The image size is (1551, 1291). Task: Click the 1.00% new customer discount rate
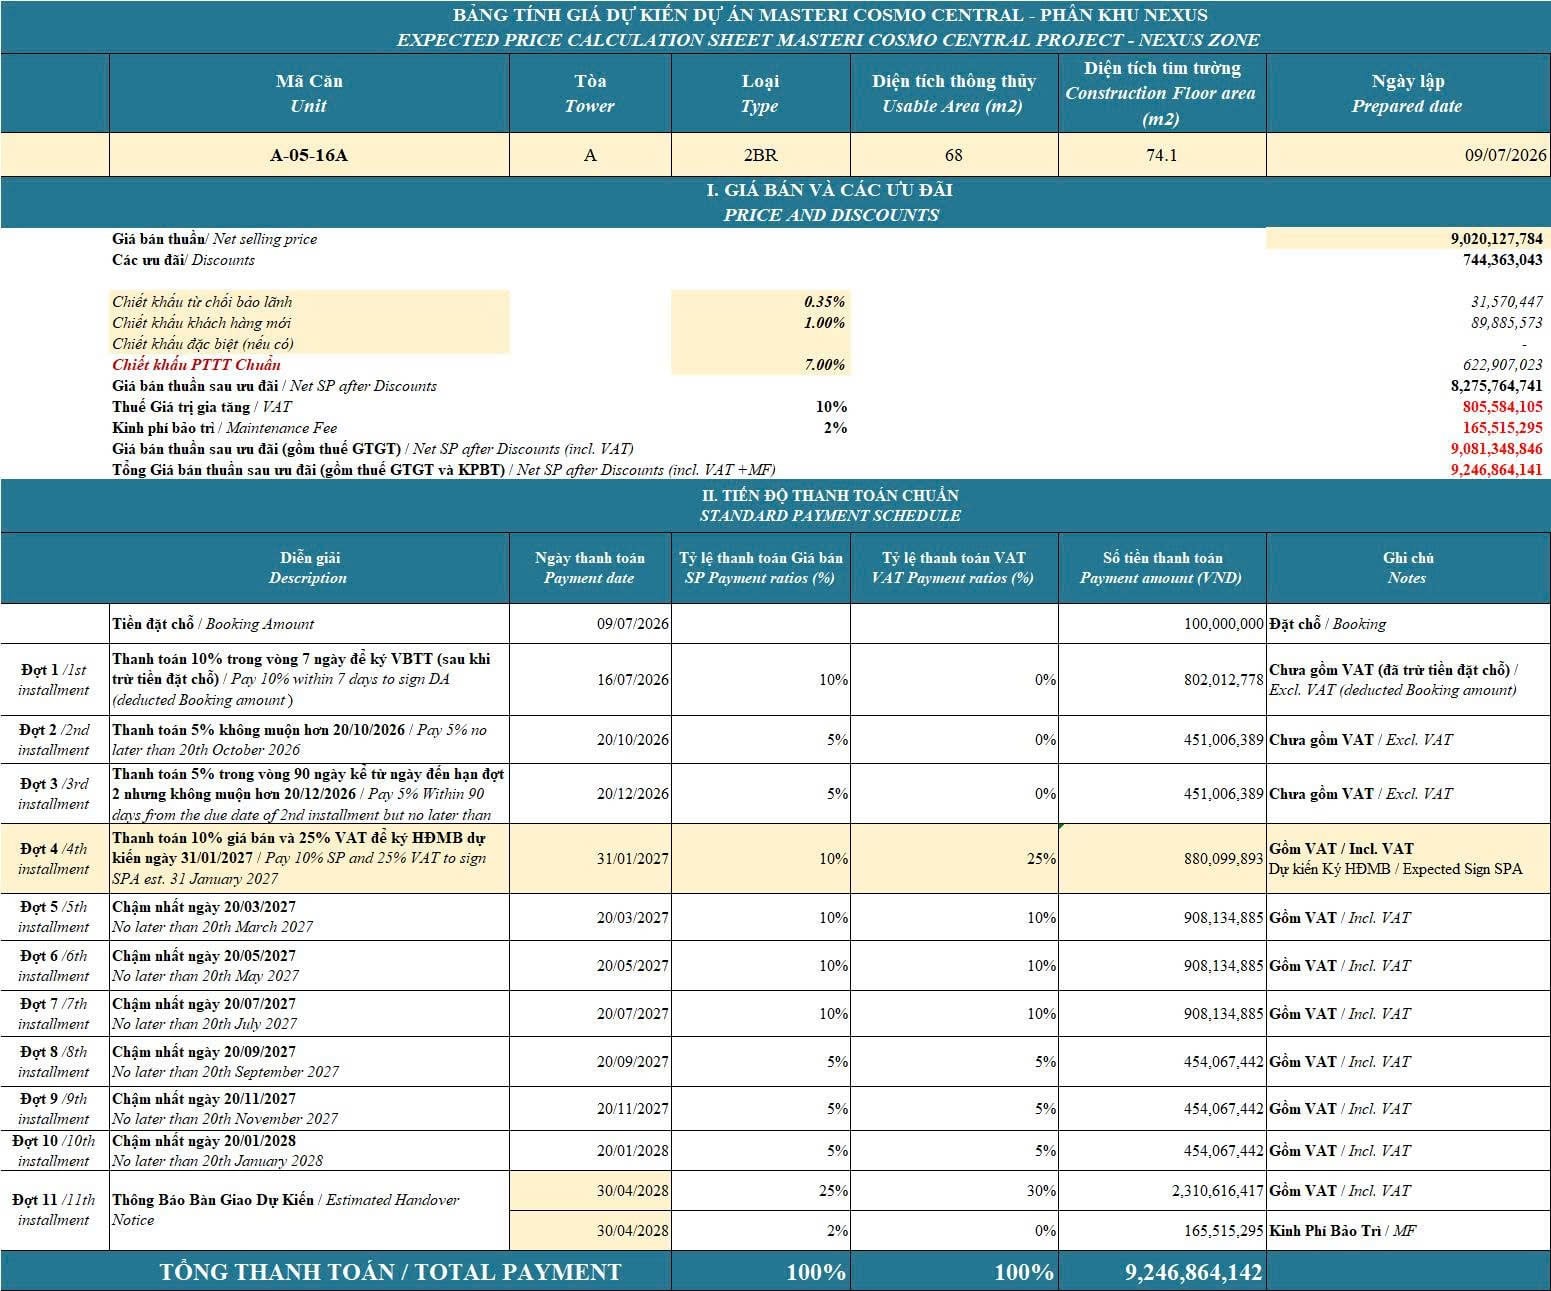coord(825,323)
